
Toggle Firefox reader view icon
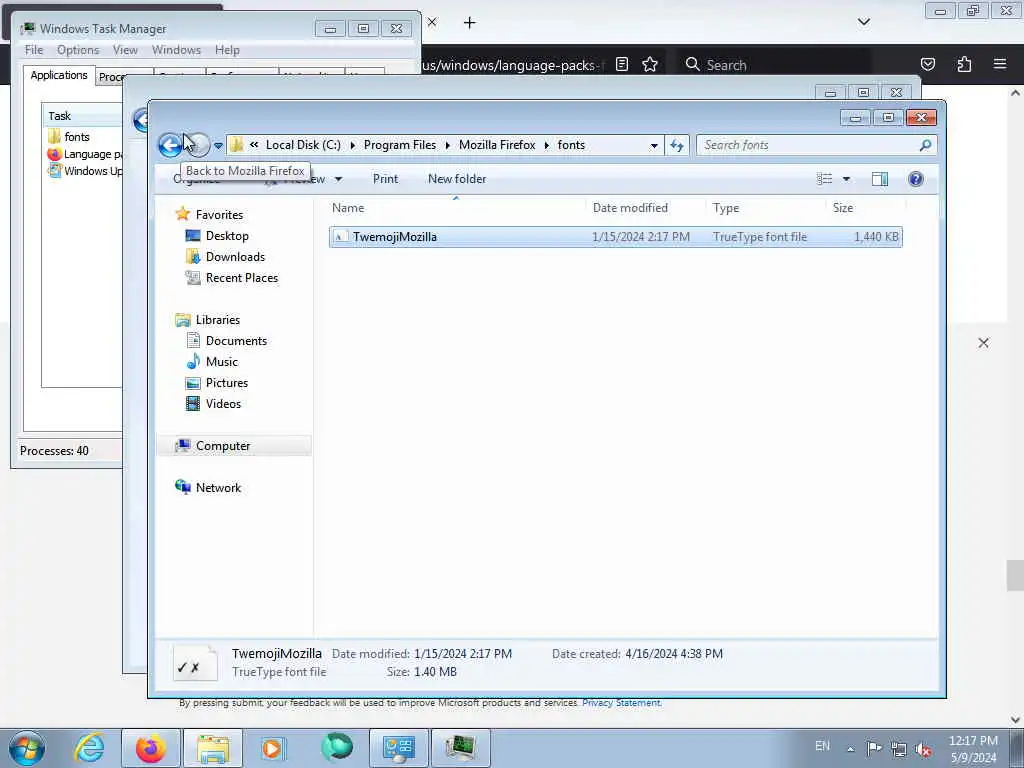coord(622,64)
